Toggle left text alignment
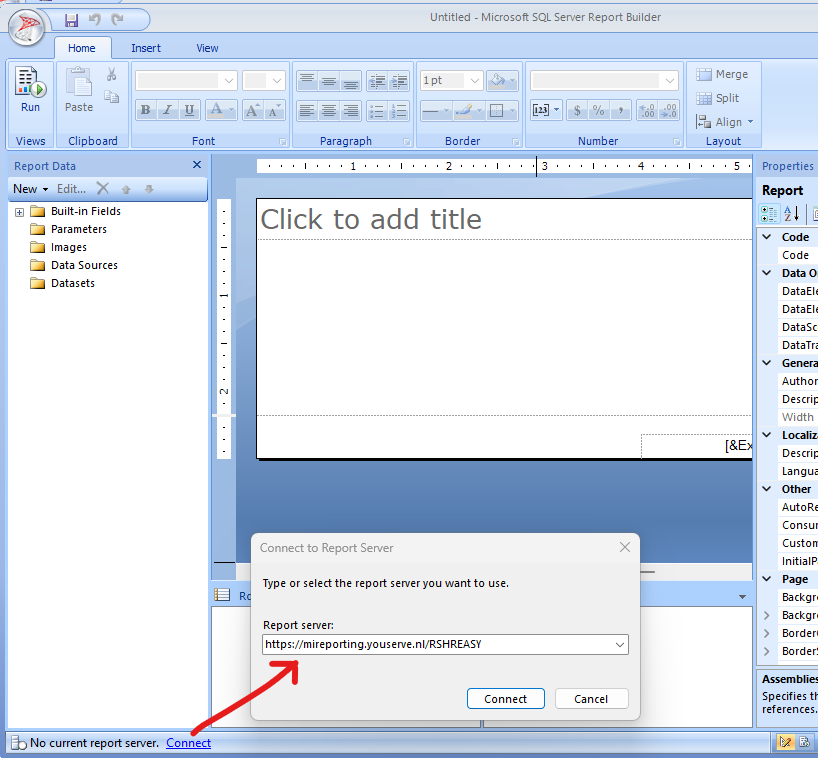Image resolution: width=818 pixels, height=758 pixels. tap(307, 110)
